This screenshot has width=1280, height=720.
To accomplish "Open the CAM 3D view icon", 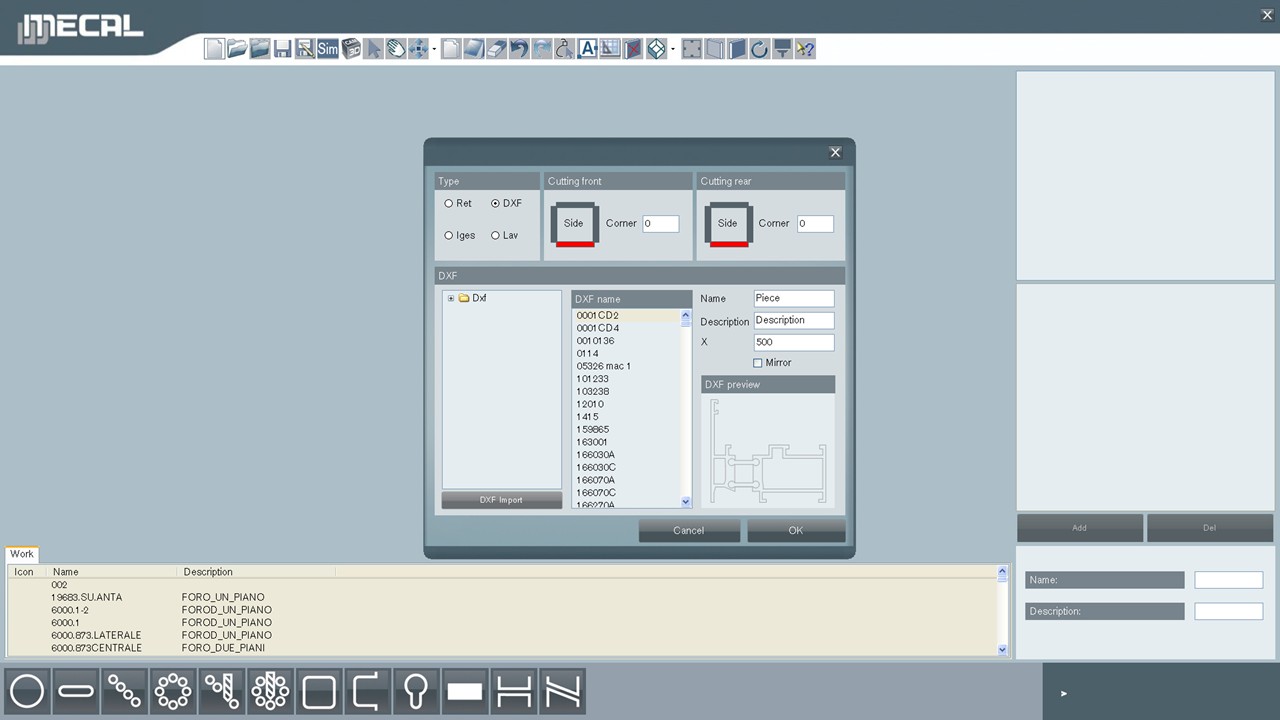I will pyautogui.click(x=351, y=48).
